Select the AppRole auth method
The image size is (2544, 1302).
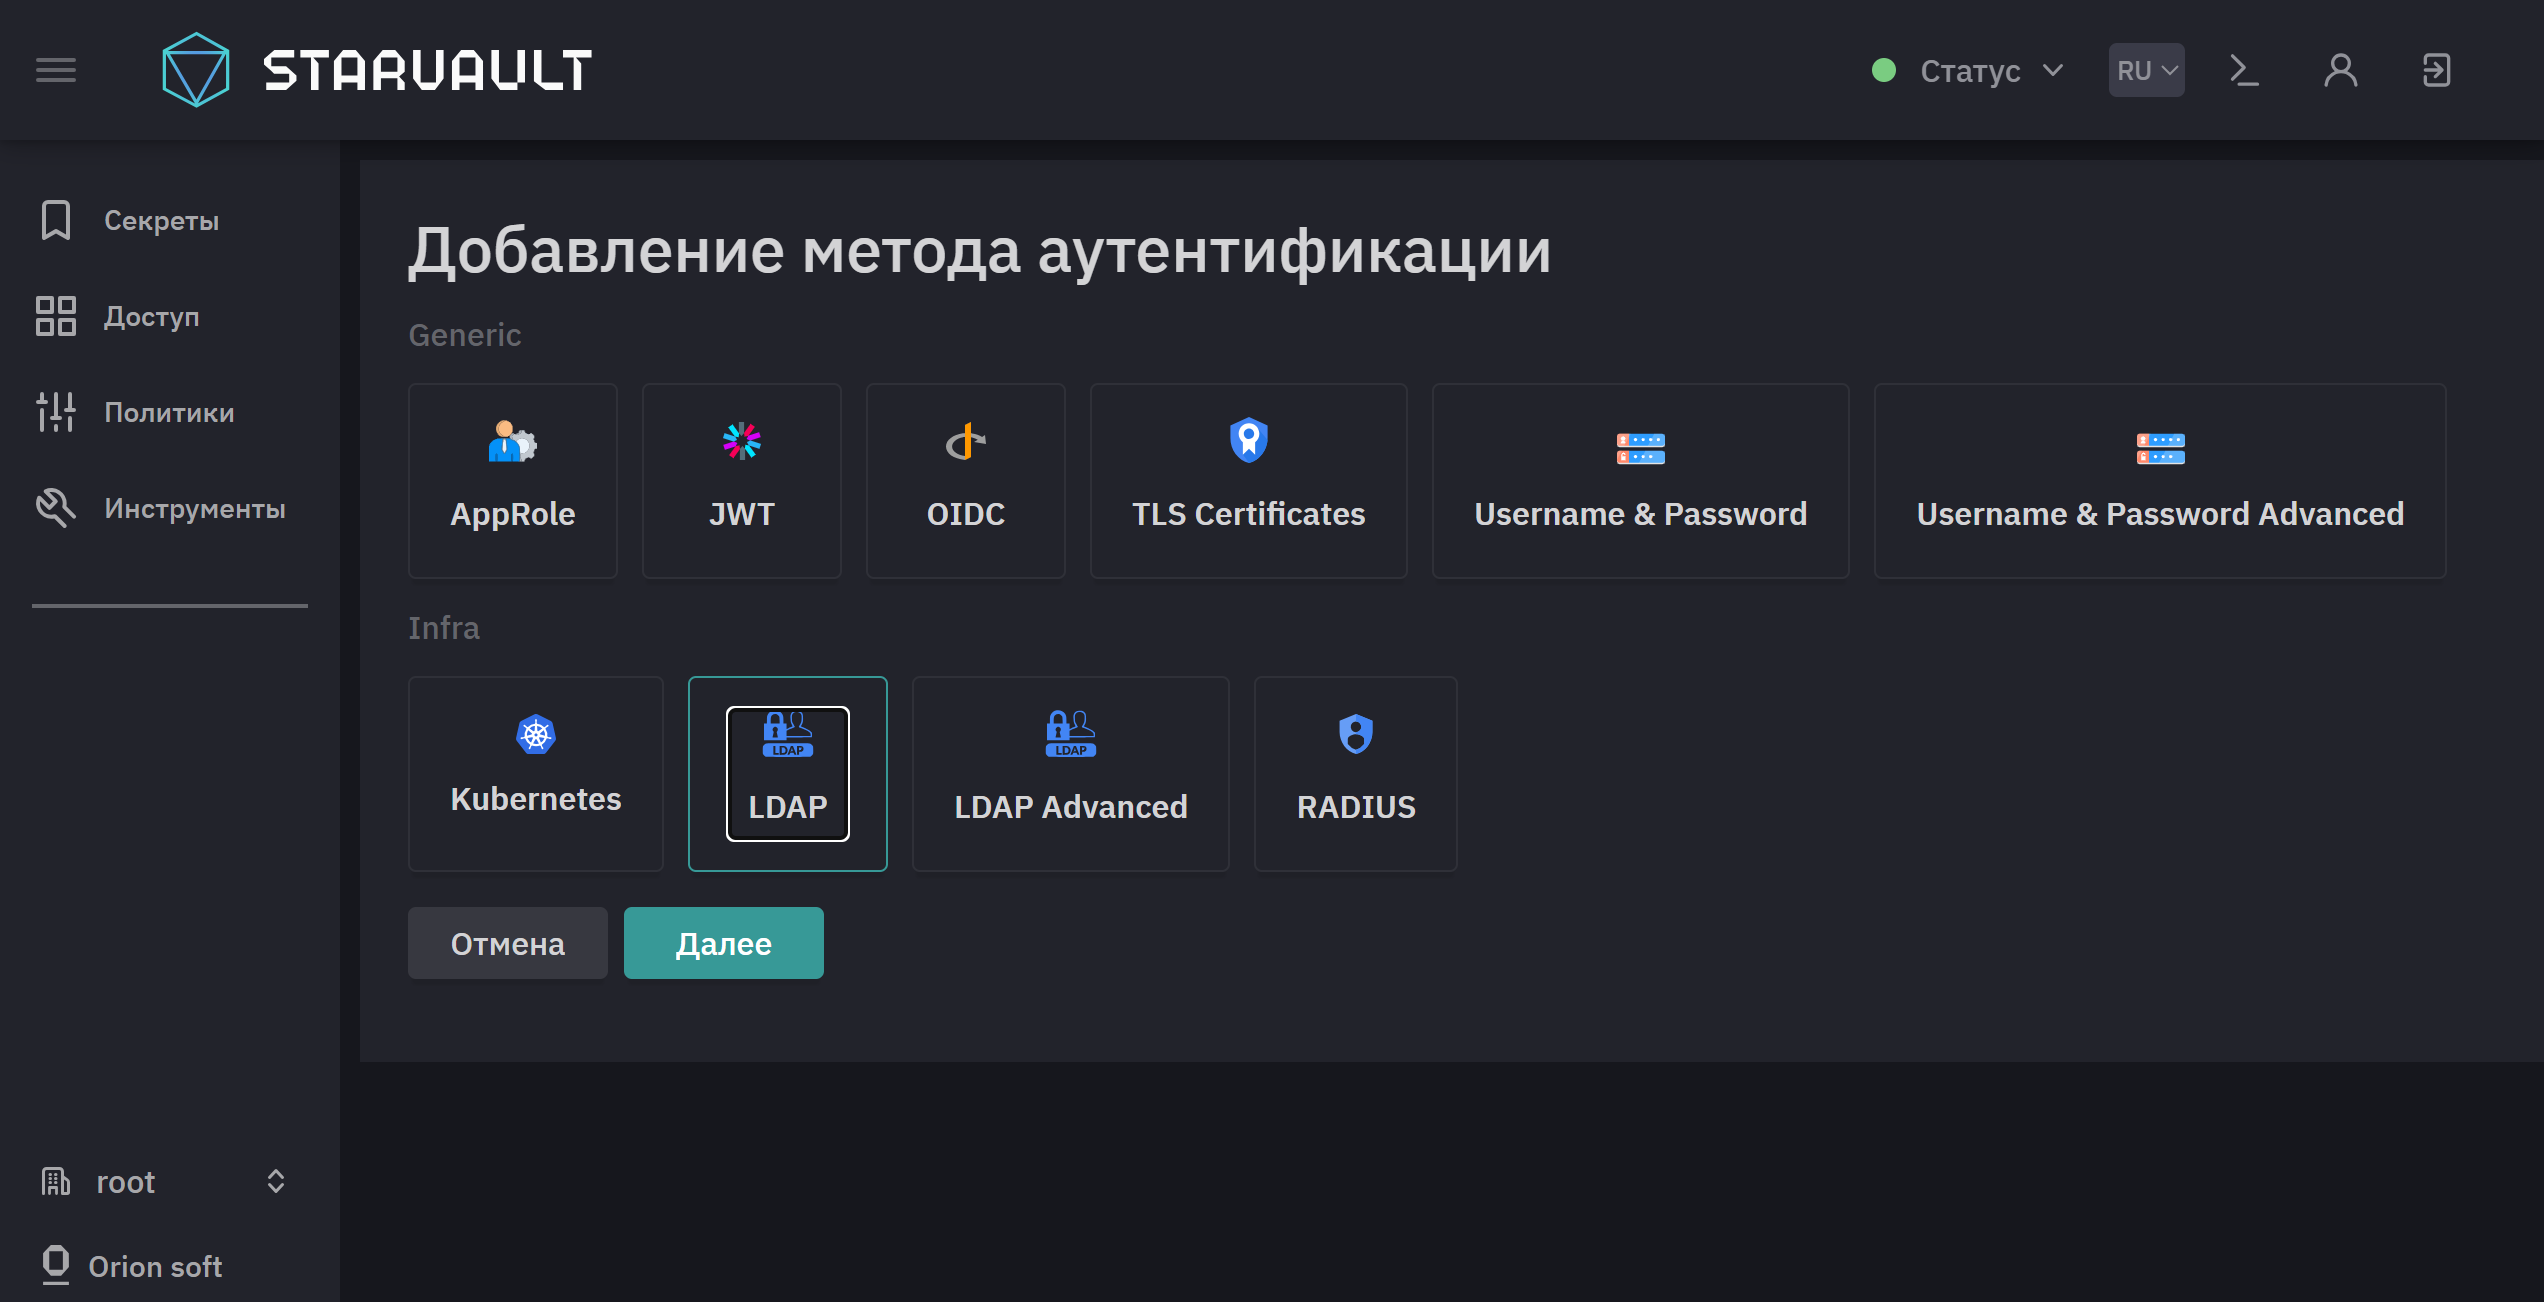[x=513, y=481]
